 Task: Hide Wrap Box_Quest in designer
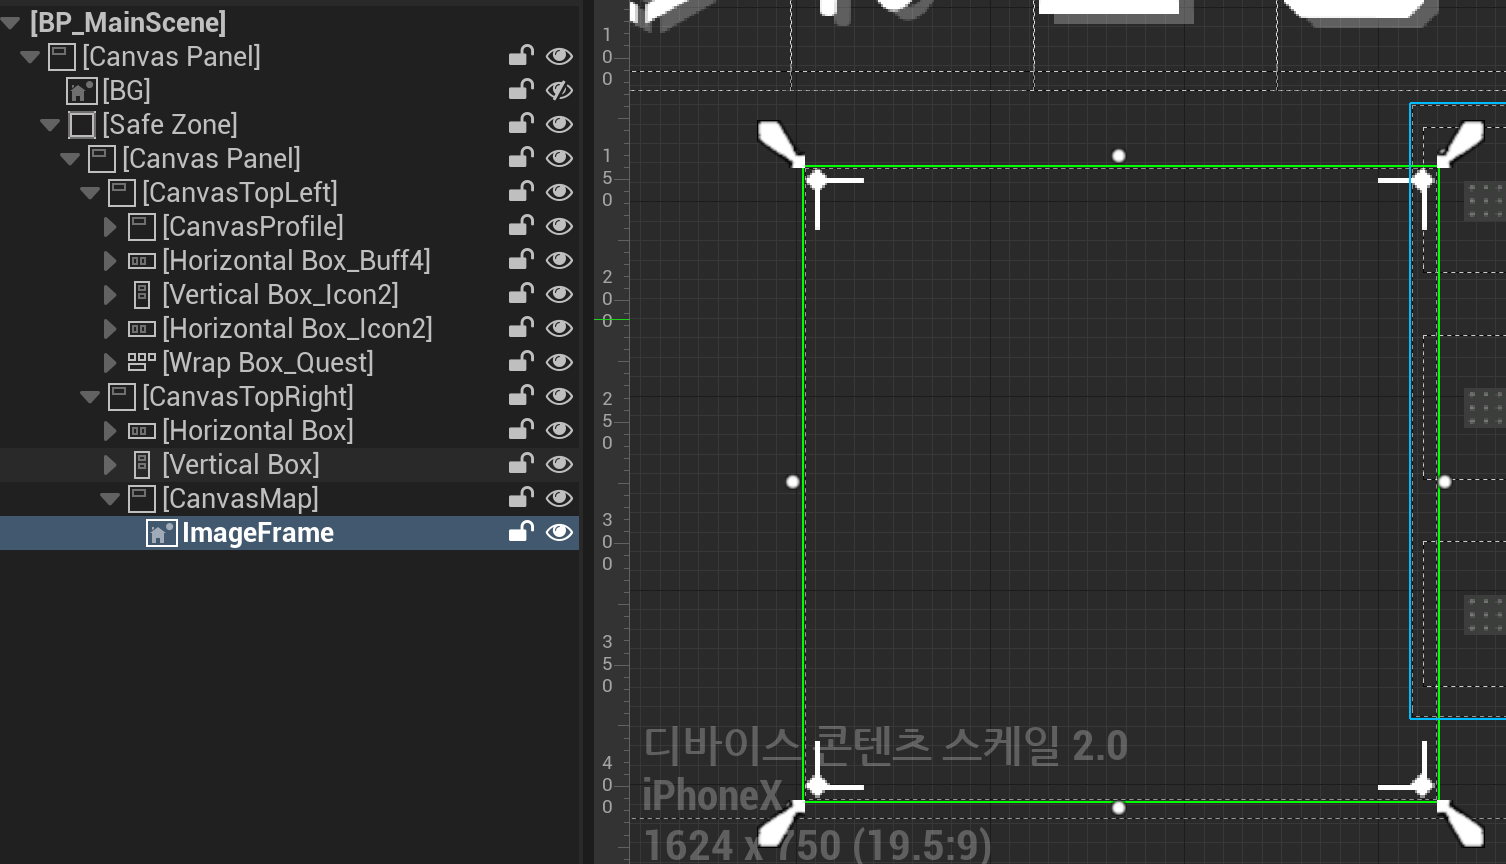(559, 362)
